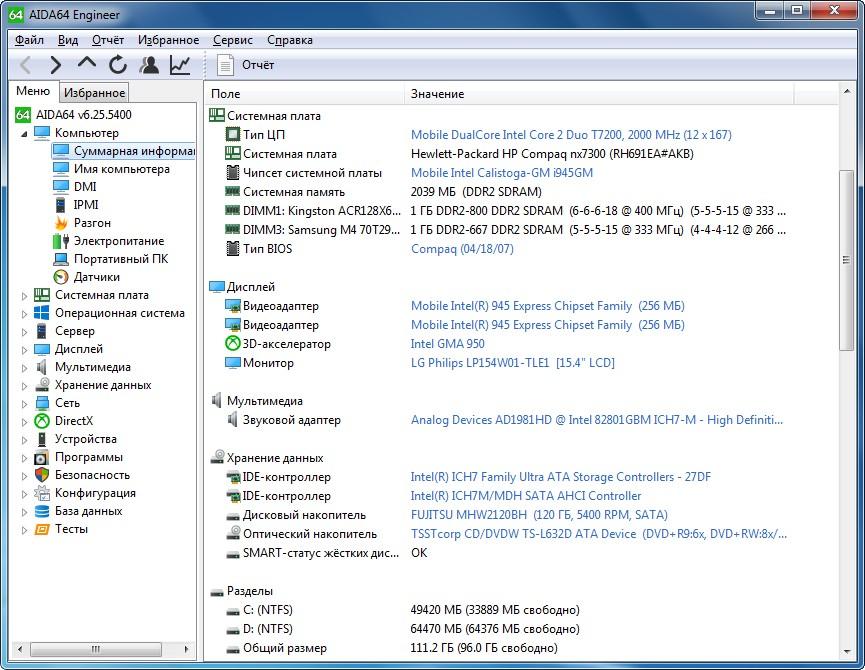Image resolution: width=865 pixels, height=670 pixels.
Task: Select the Датчики gauge icon
Action: point(61,277)
